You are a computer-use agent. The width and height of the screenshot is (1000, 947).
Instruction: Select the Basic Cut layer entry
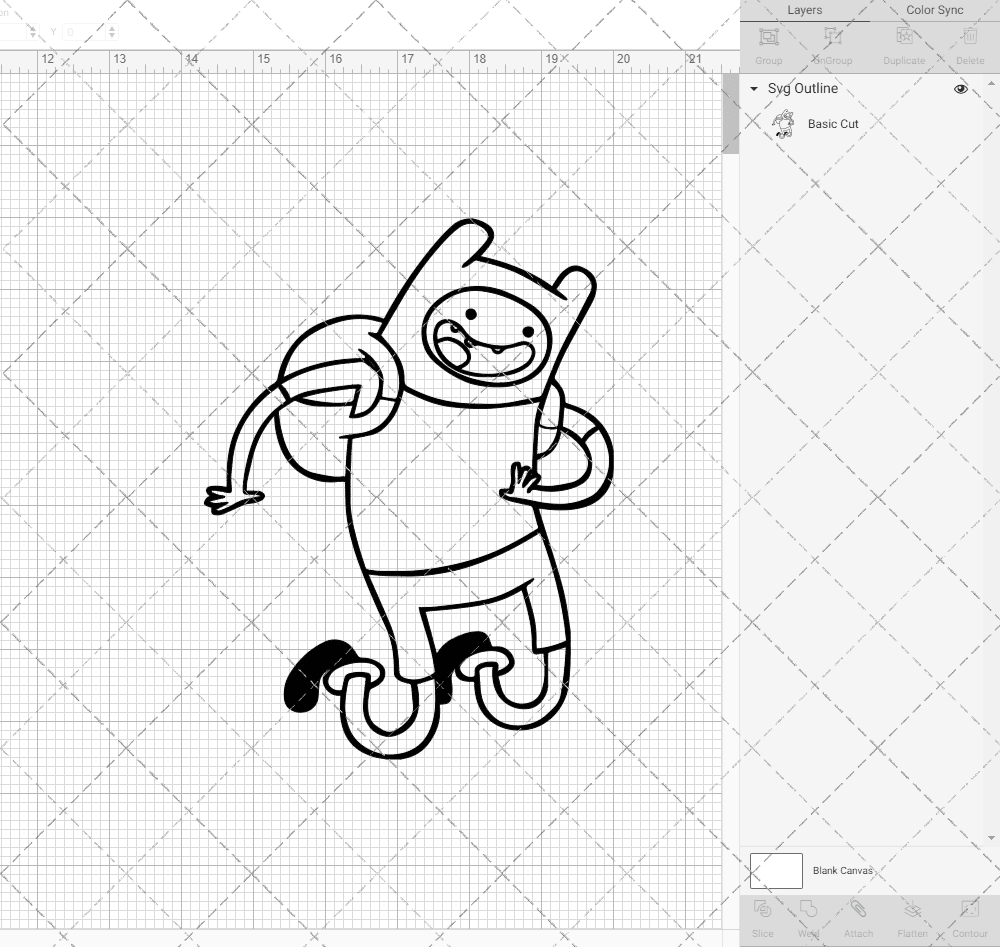(x=831, y=124)
